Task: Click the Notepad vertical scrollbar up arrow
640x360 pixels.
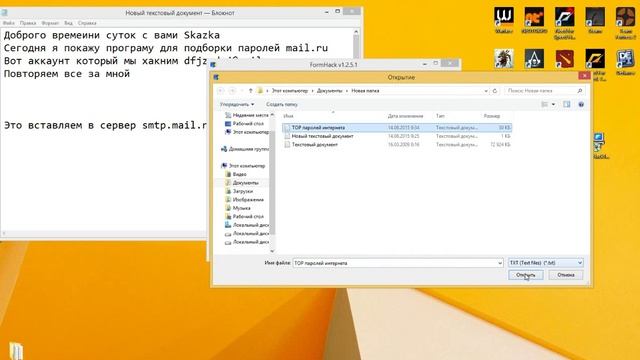Action: 356,32
